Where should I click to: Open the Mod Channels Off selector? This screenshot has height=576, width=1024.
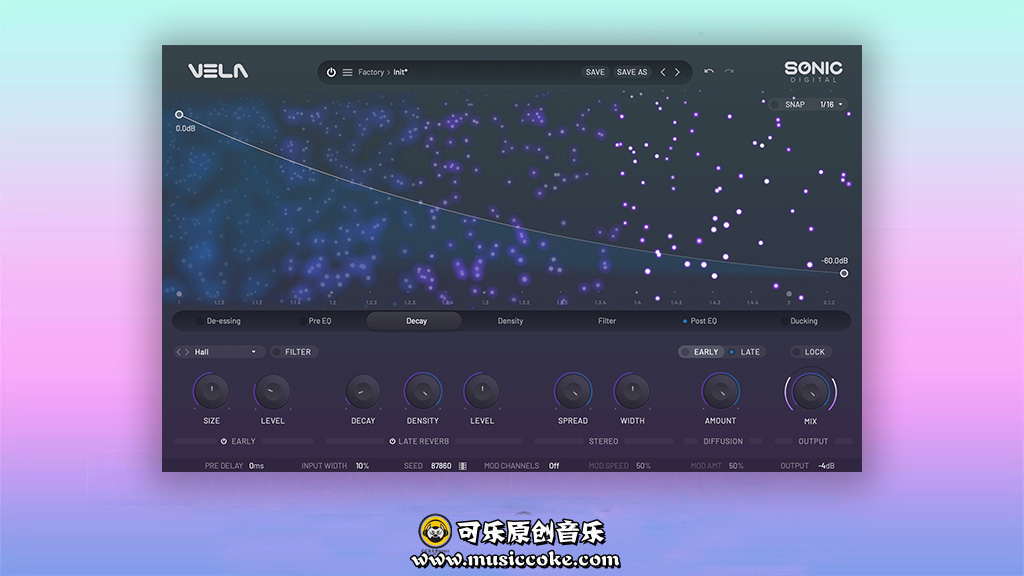pyautogui.click(x=553, y=466)
